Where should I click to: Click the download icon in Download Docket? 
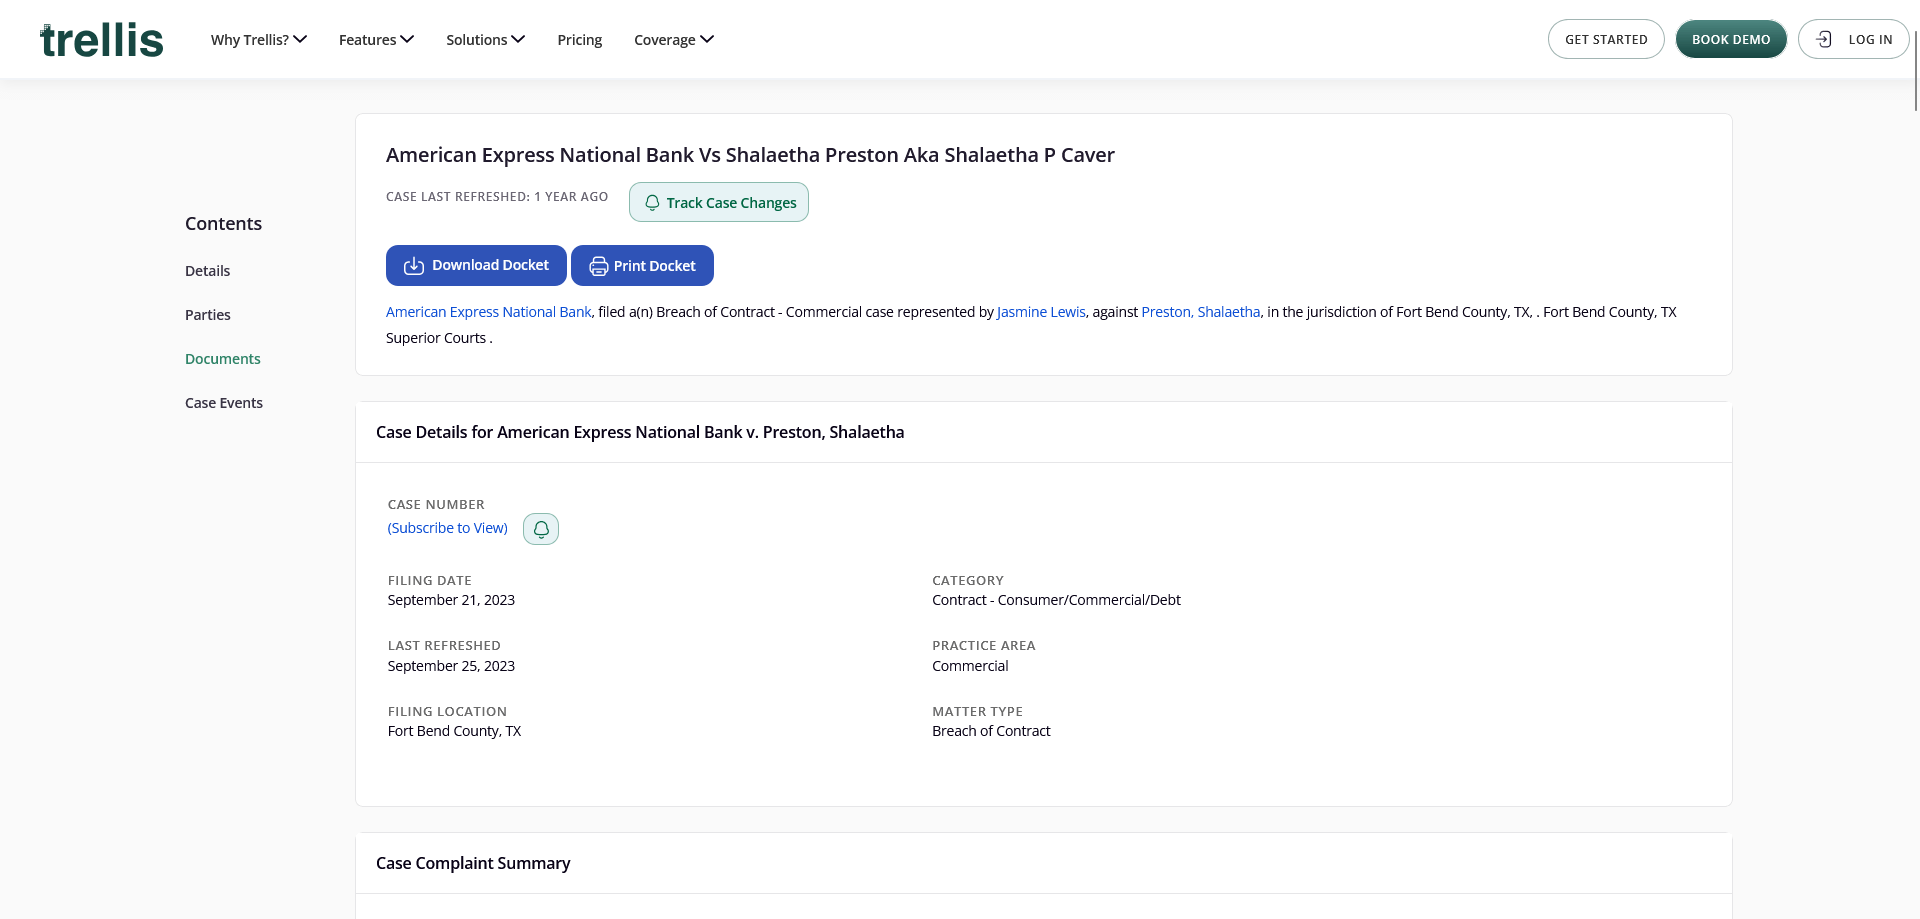pyautogui.click(x=414, y=266)
